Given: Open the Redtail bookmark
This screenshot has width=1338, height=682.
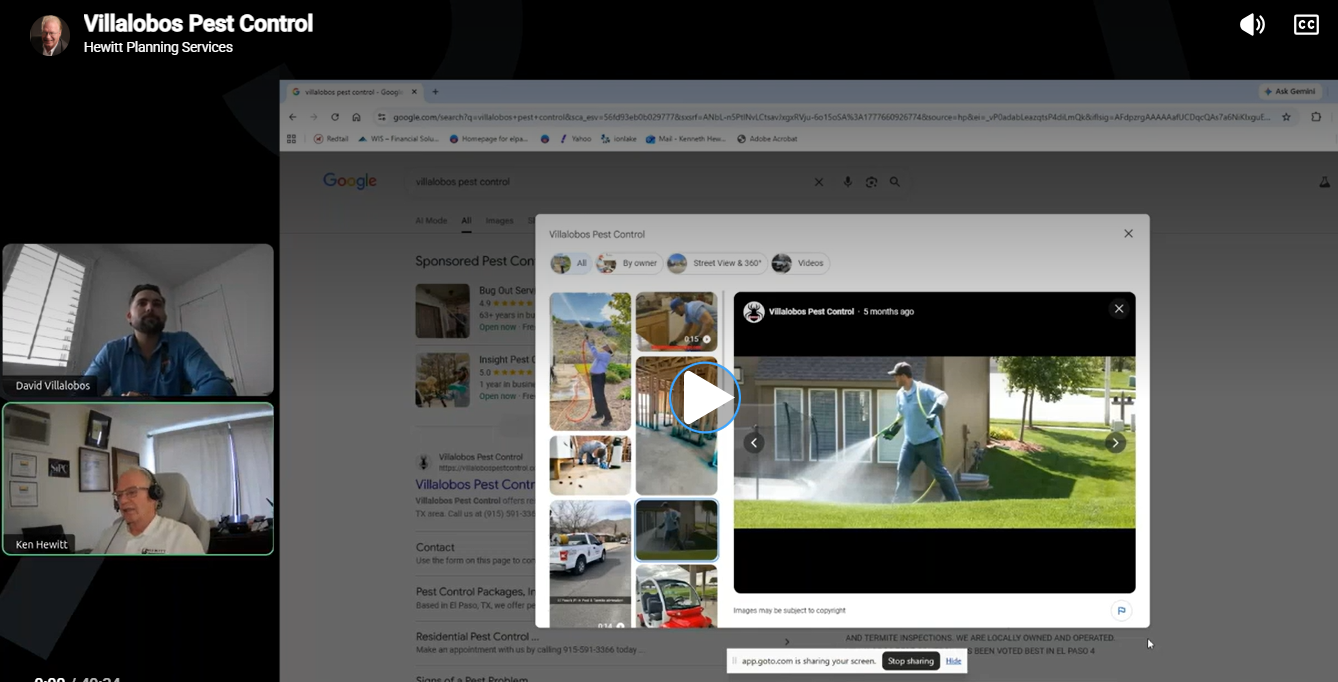Looking at the screenshot, I should (331, 139).
